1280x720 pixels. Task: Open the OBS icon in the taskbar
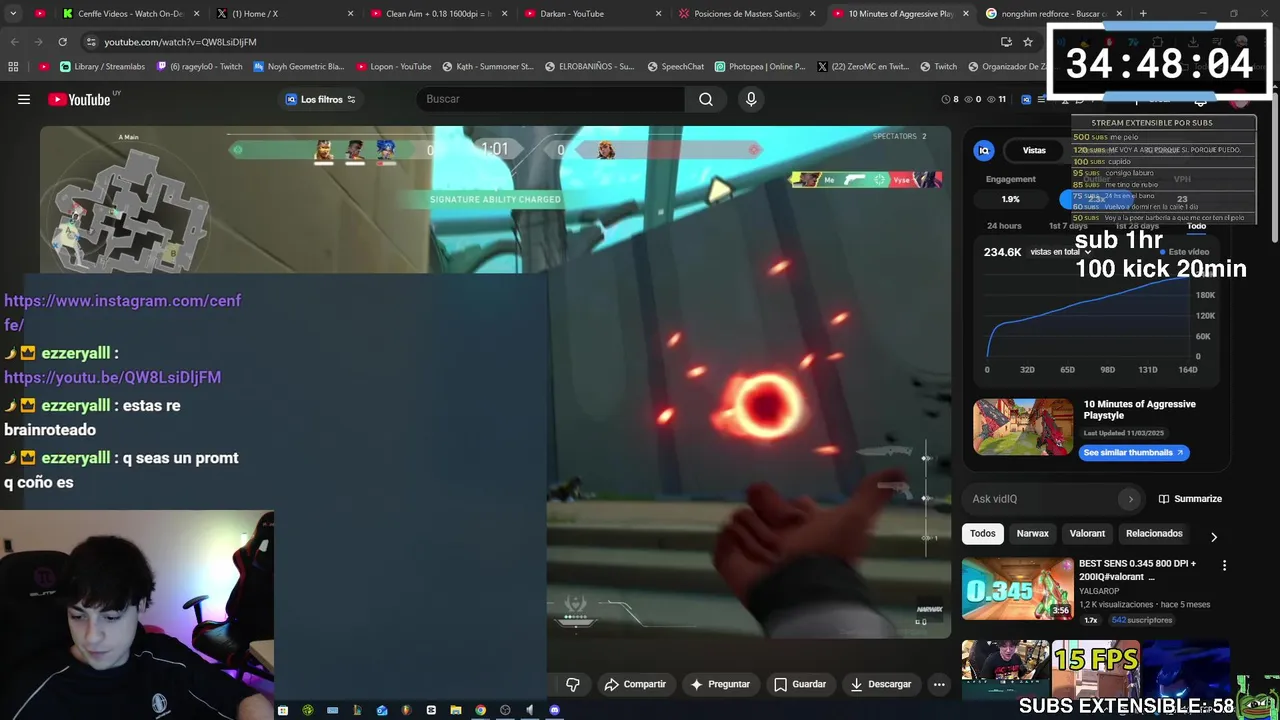[505, 710]
